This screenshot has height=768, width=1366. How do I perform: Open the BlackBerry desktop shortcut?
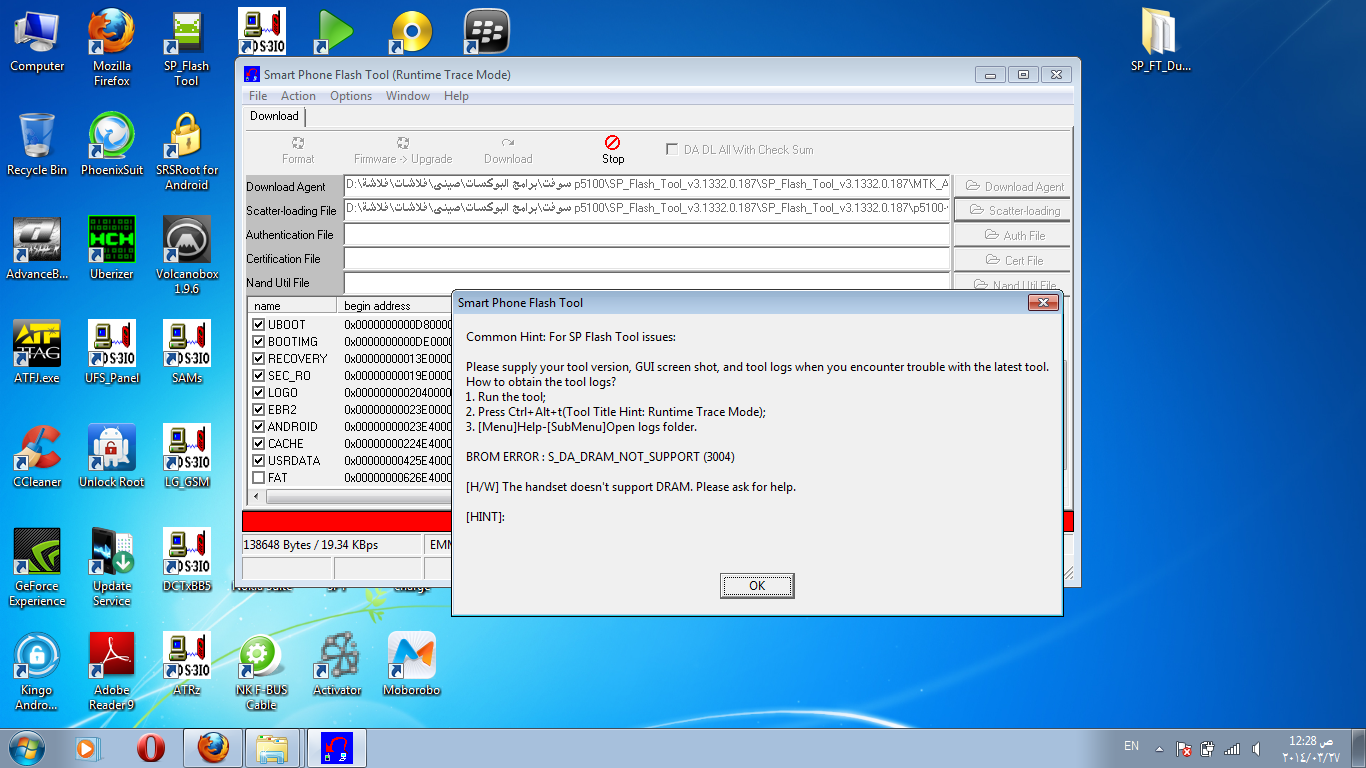coord(487,32)
